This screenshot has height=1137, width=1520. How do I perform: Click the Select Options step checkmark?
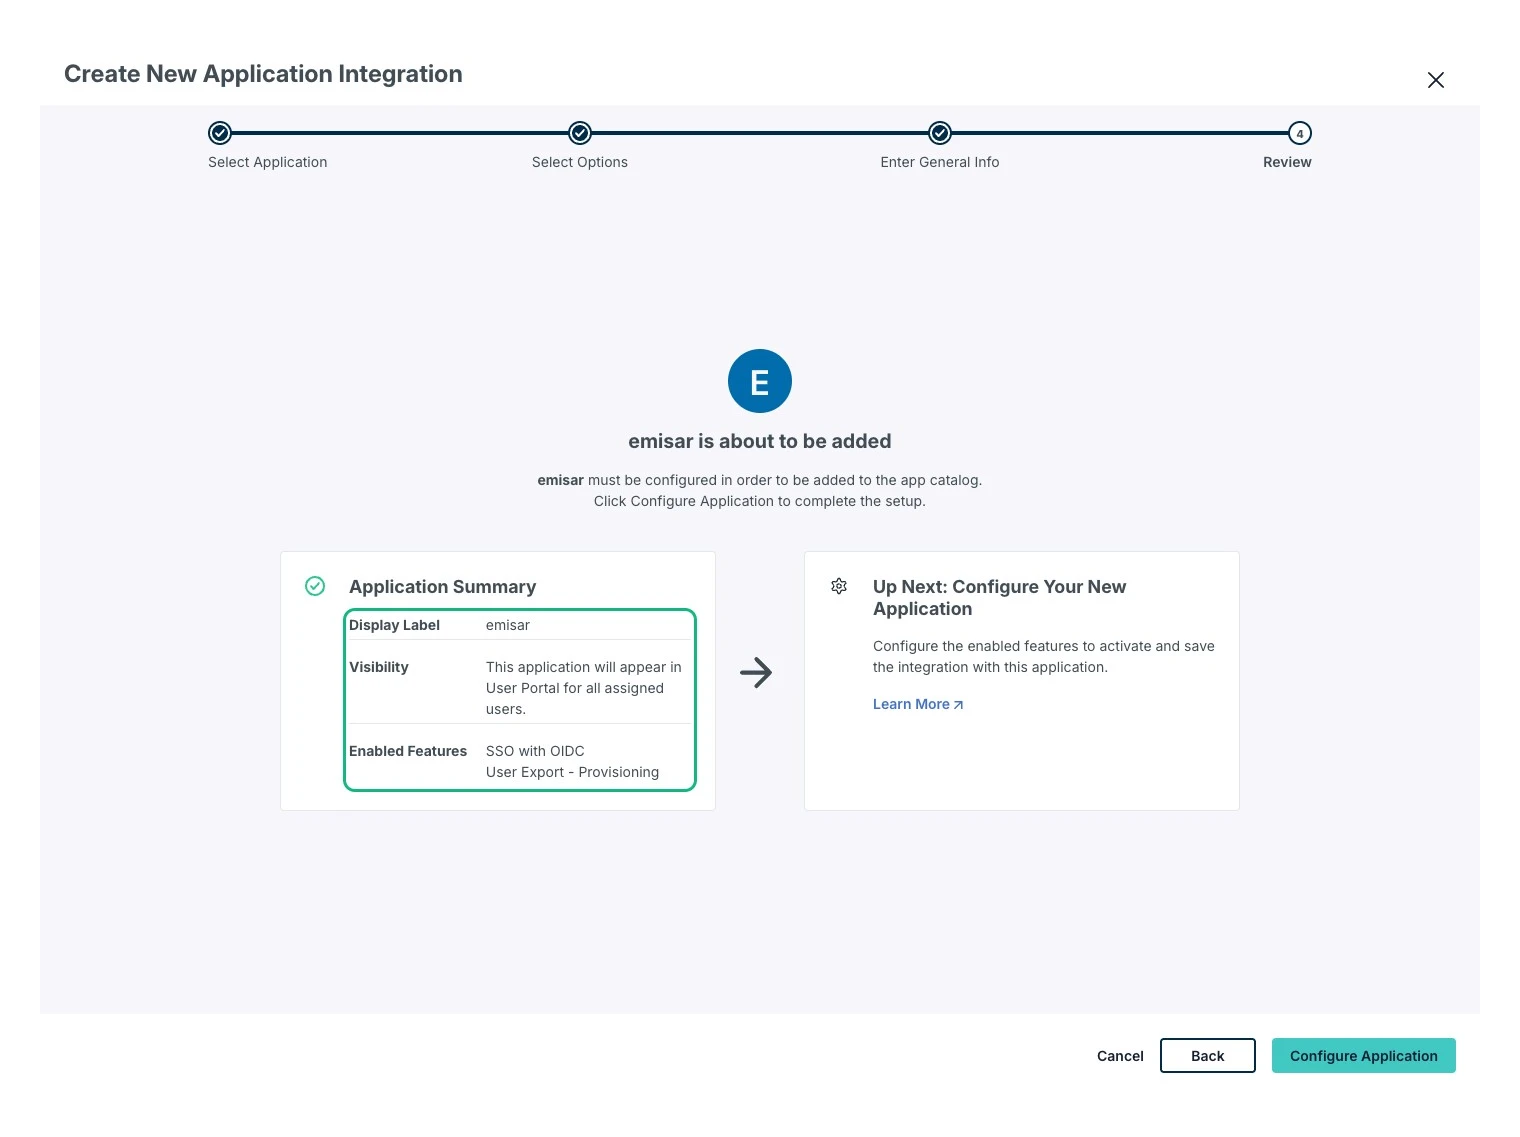coord(580,133)
